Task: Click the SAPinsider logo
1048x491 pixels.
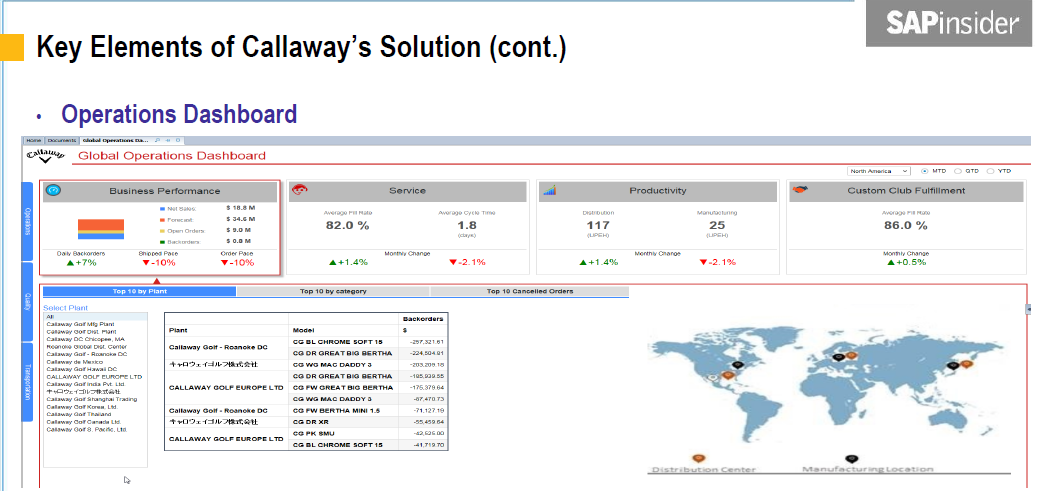Action: 948,23
